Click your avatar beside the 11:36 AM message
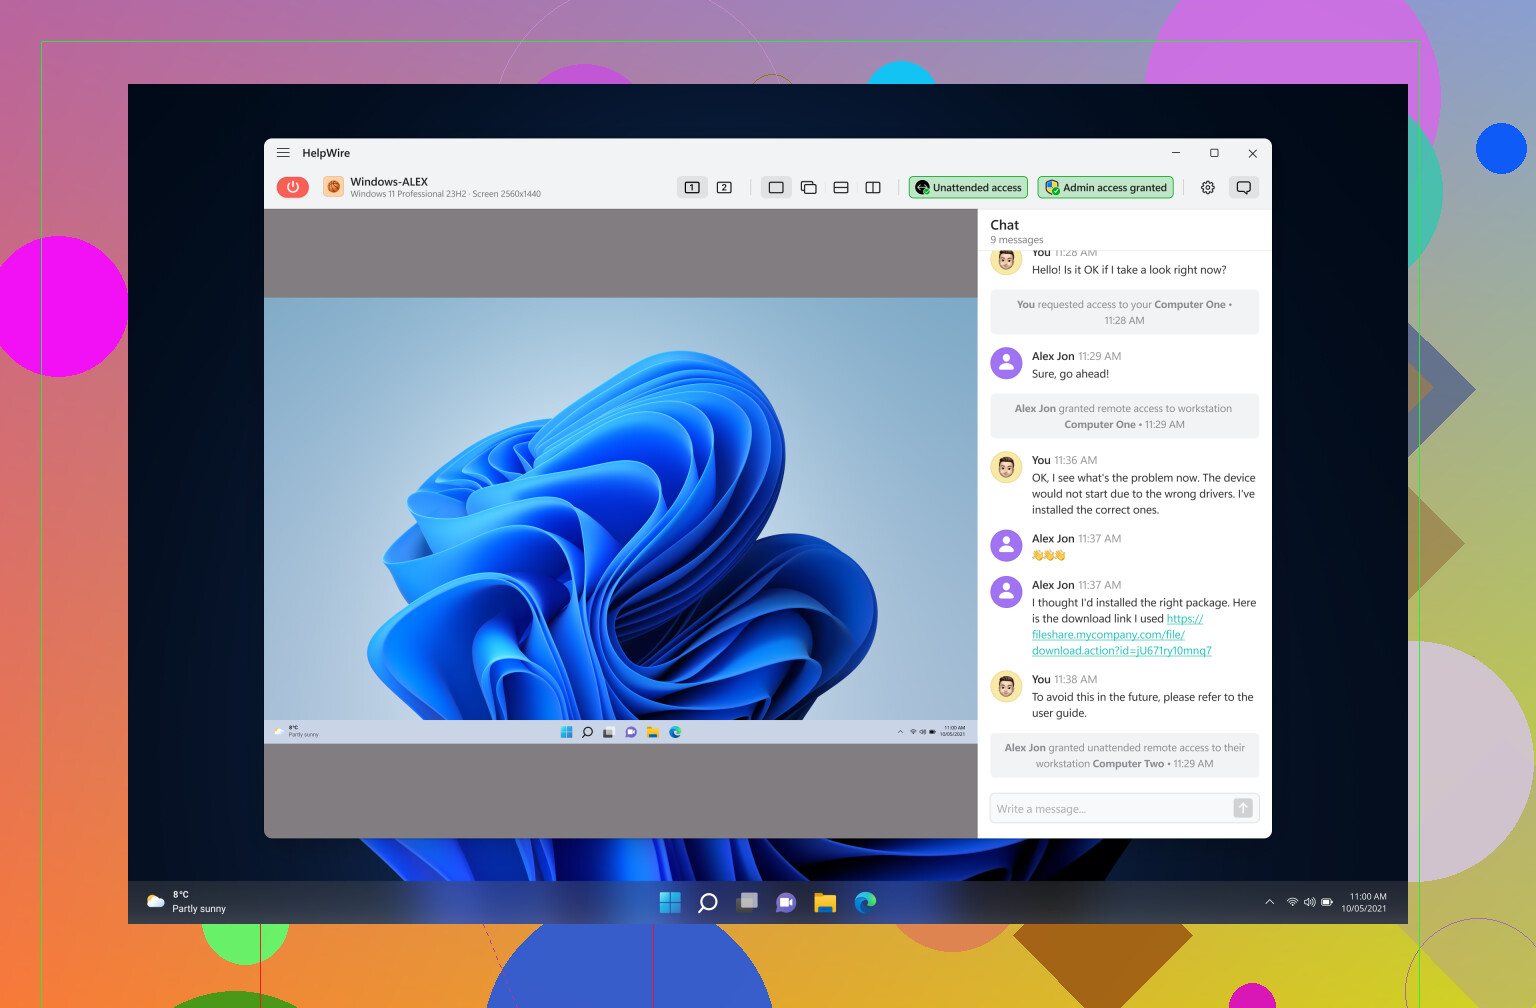This screenshot has width=1536, height=1008. point(1006,467)
